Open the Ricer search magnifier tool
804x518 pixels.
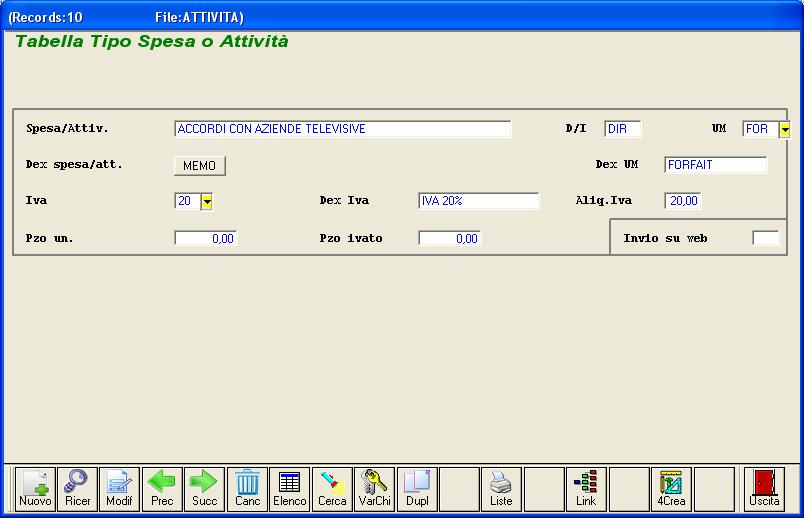[77, 489]
